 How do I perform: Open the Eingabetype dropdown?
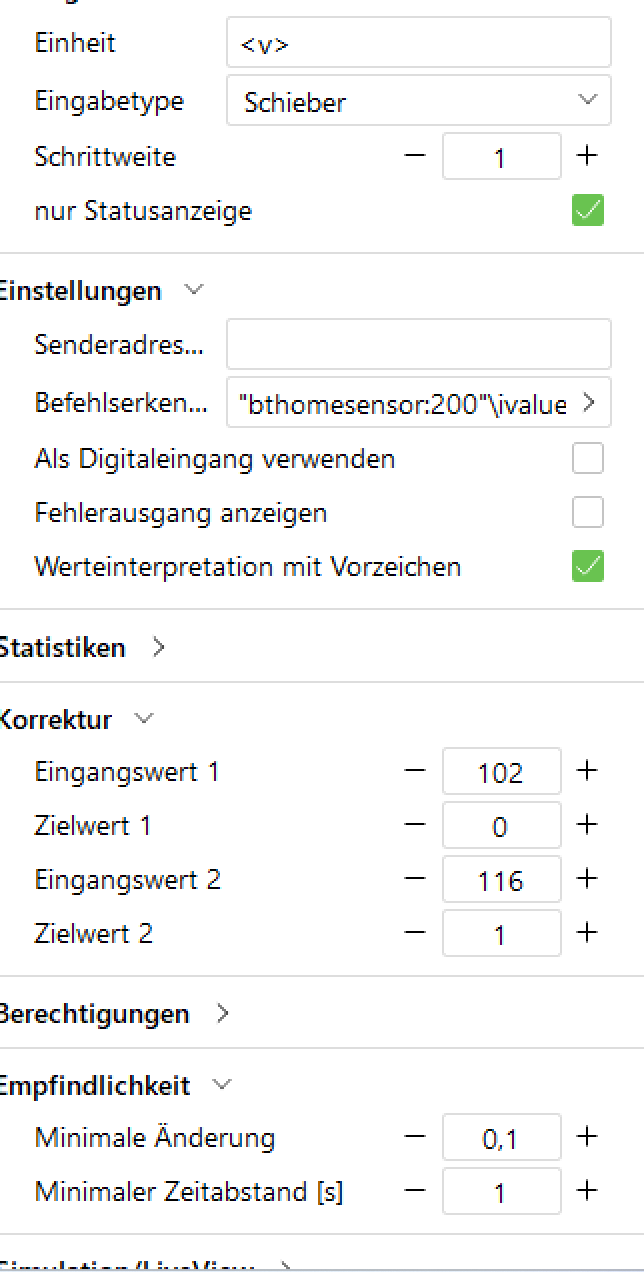tap(418, 101)
